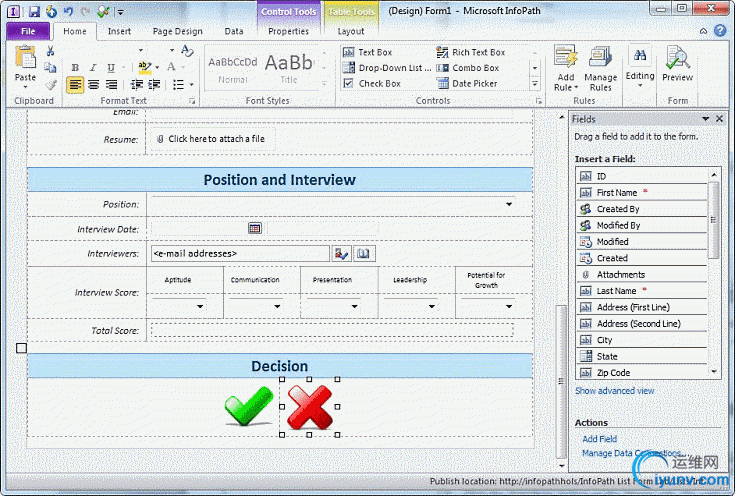Insert a Drop-Down List control
The width and height of the screenshot is (735, 496).
tap(387, 68)
